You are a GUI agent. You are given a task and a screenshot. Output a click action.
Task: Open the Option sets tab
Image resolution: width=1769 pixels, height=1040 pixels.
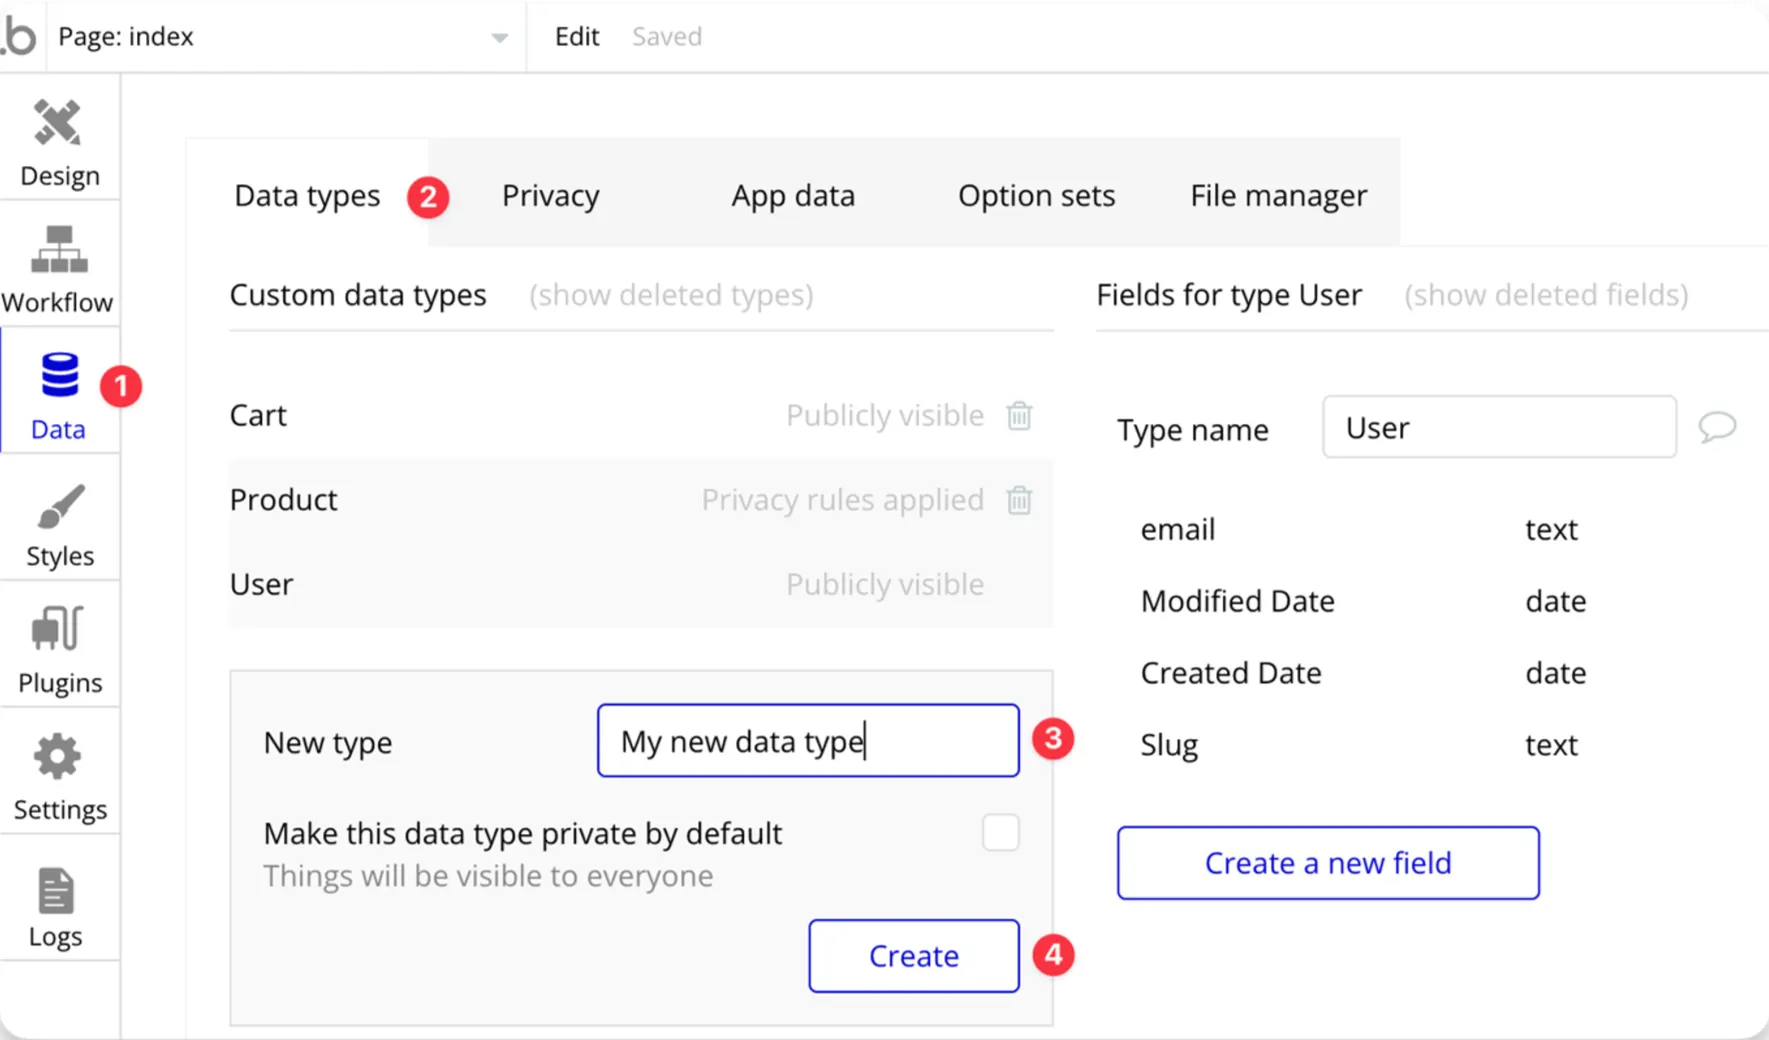(x=1036, y=195)
